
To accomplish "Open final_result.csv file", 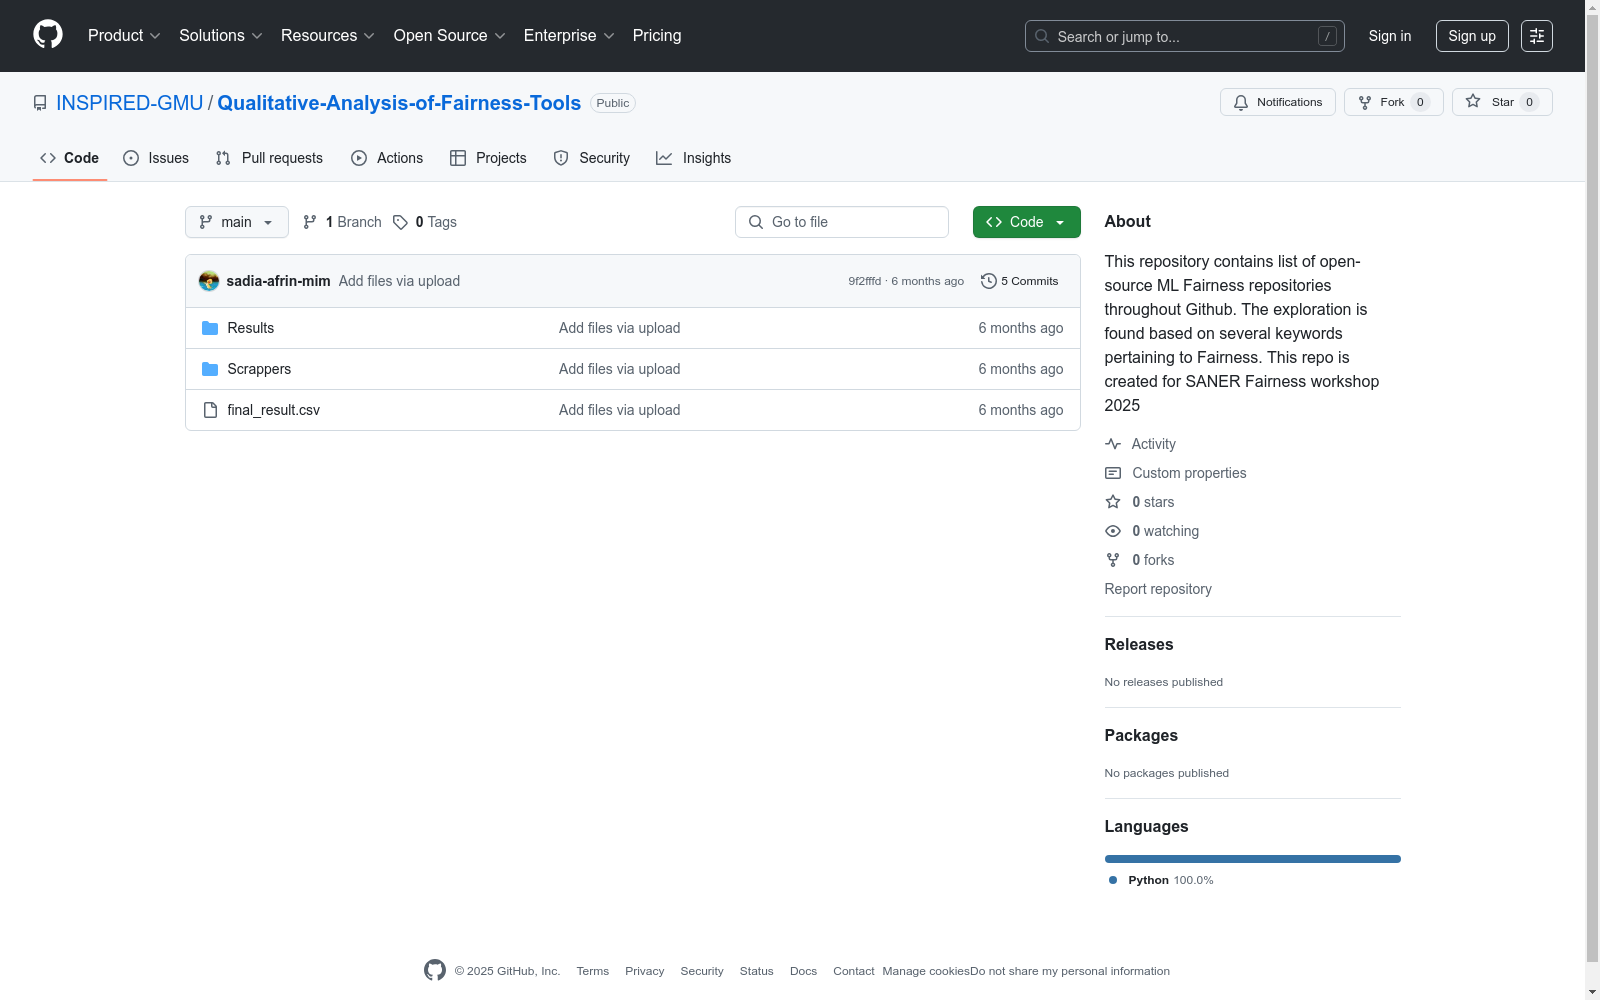I will click(274, 410).
